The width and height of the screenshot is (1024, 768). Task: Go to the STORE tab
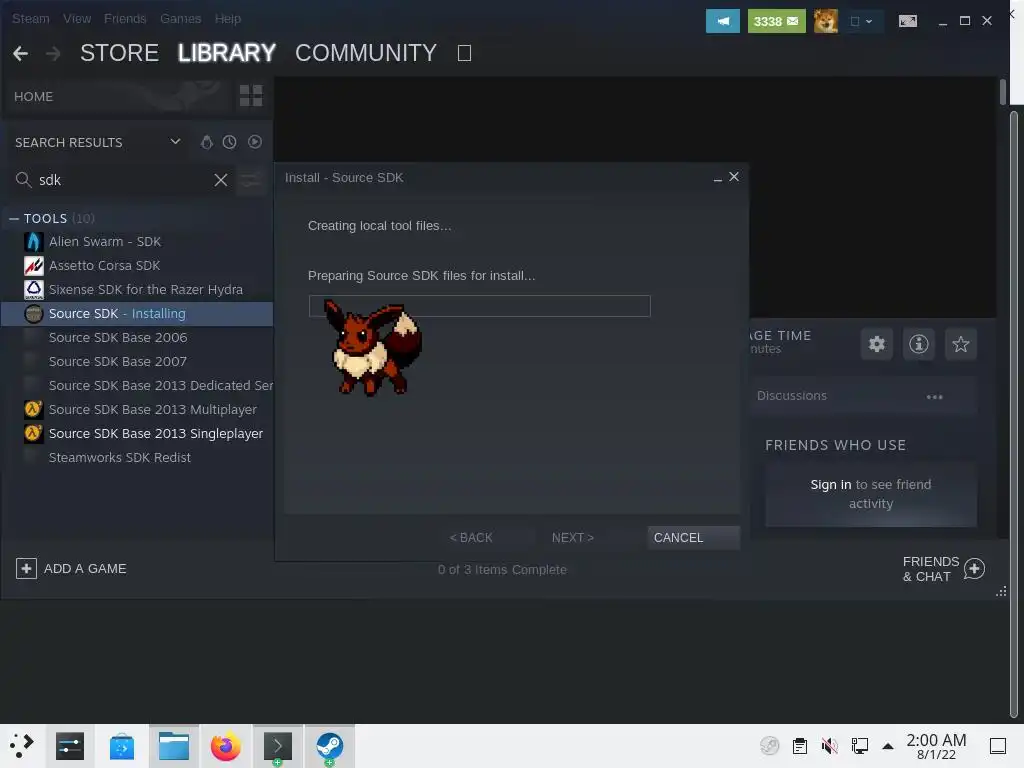[120, 53]
